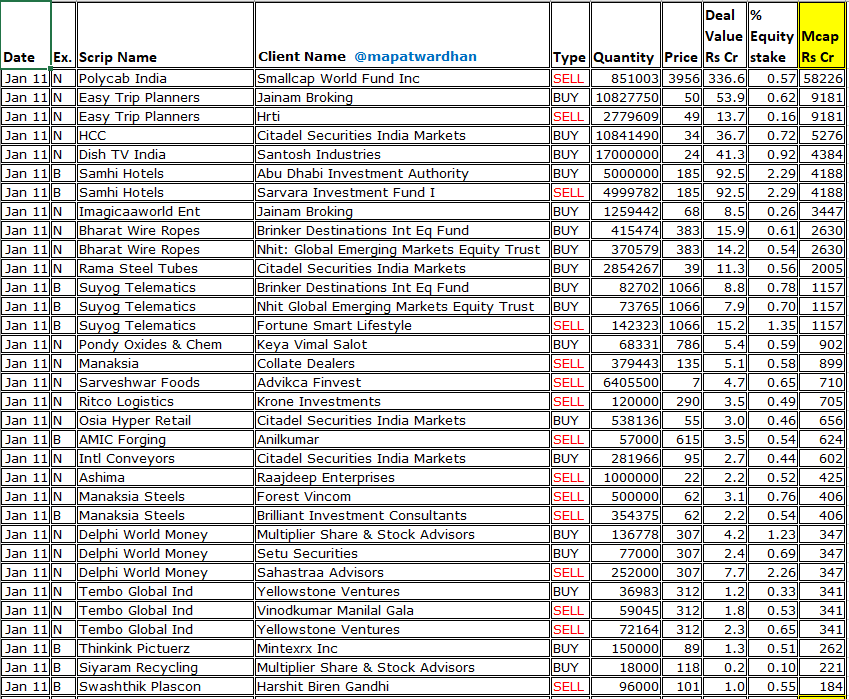
Task: Click the 'Price' column header
Action: pyautogui.click(x=681, y=35)
